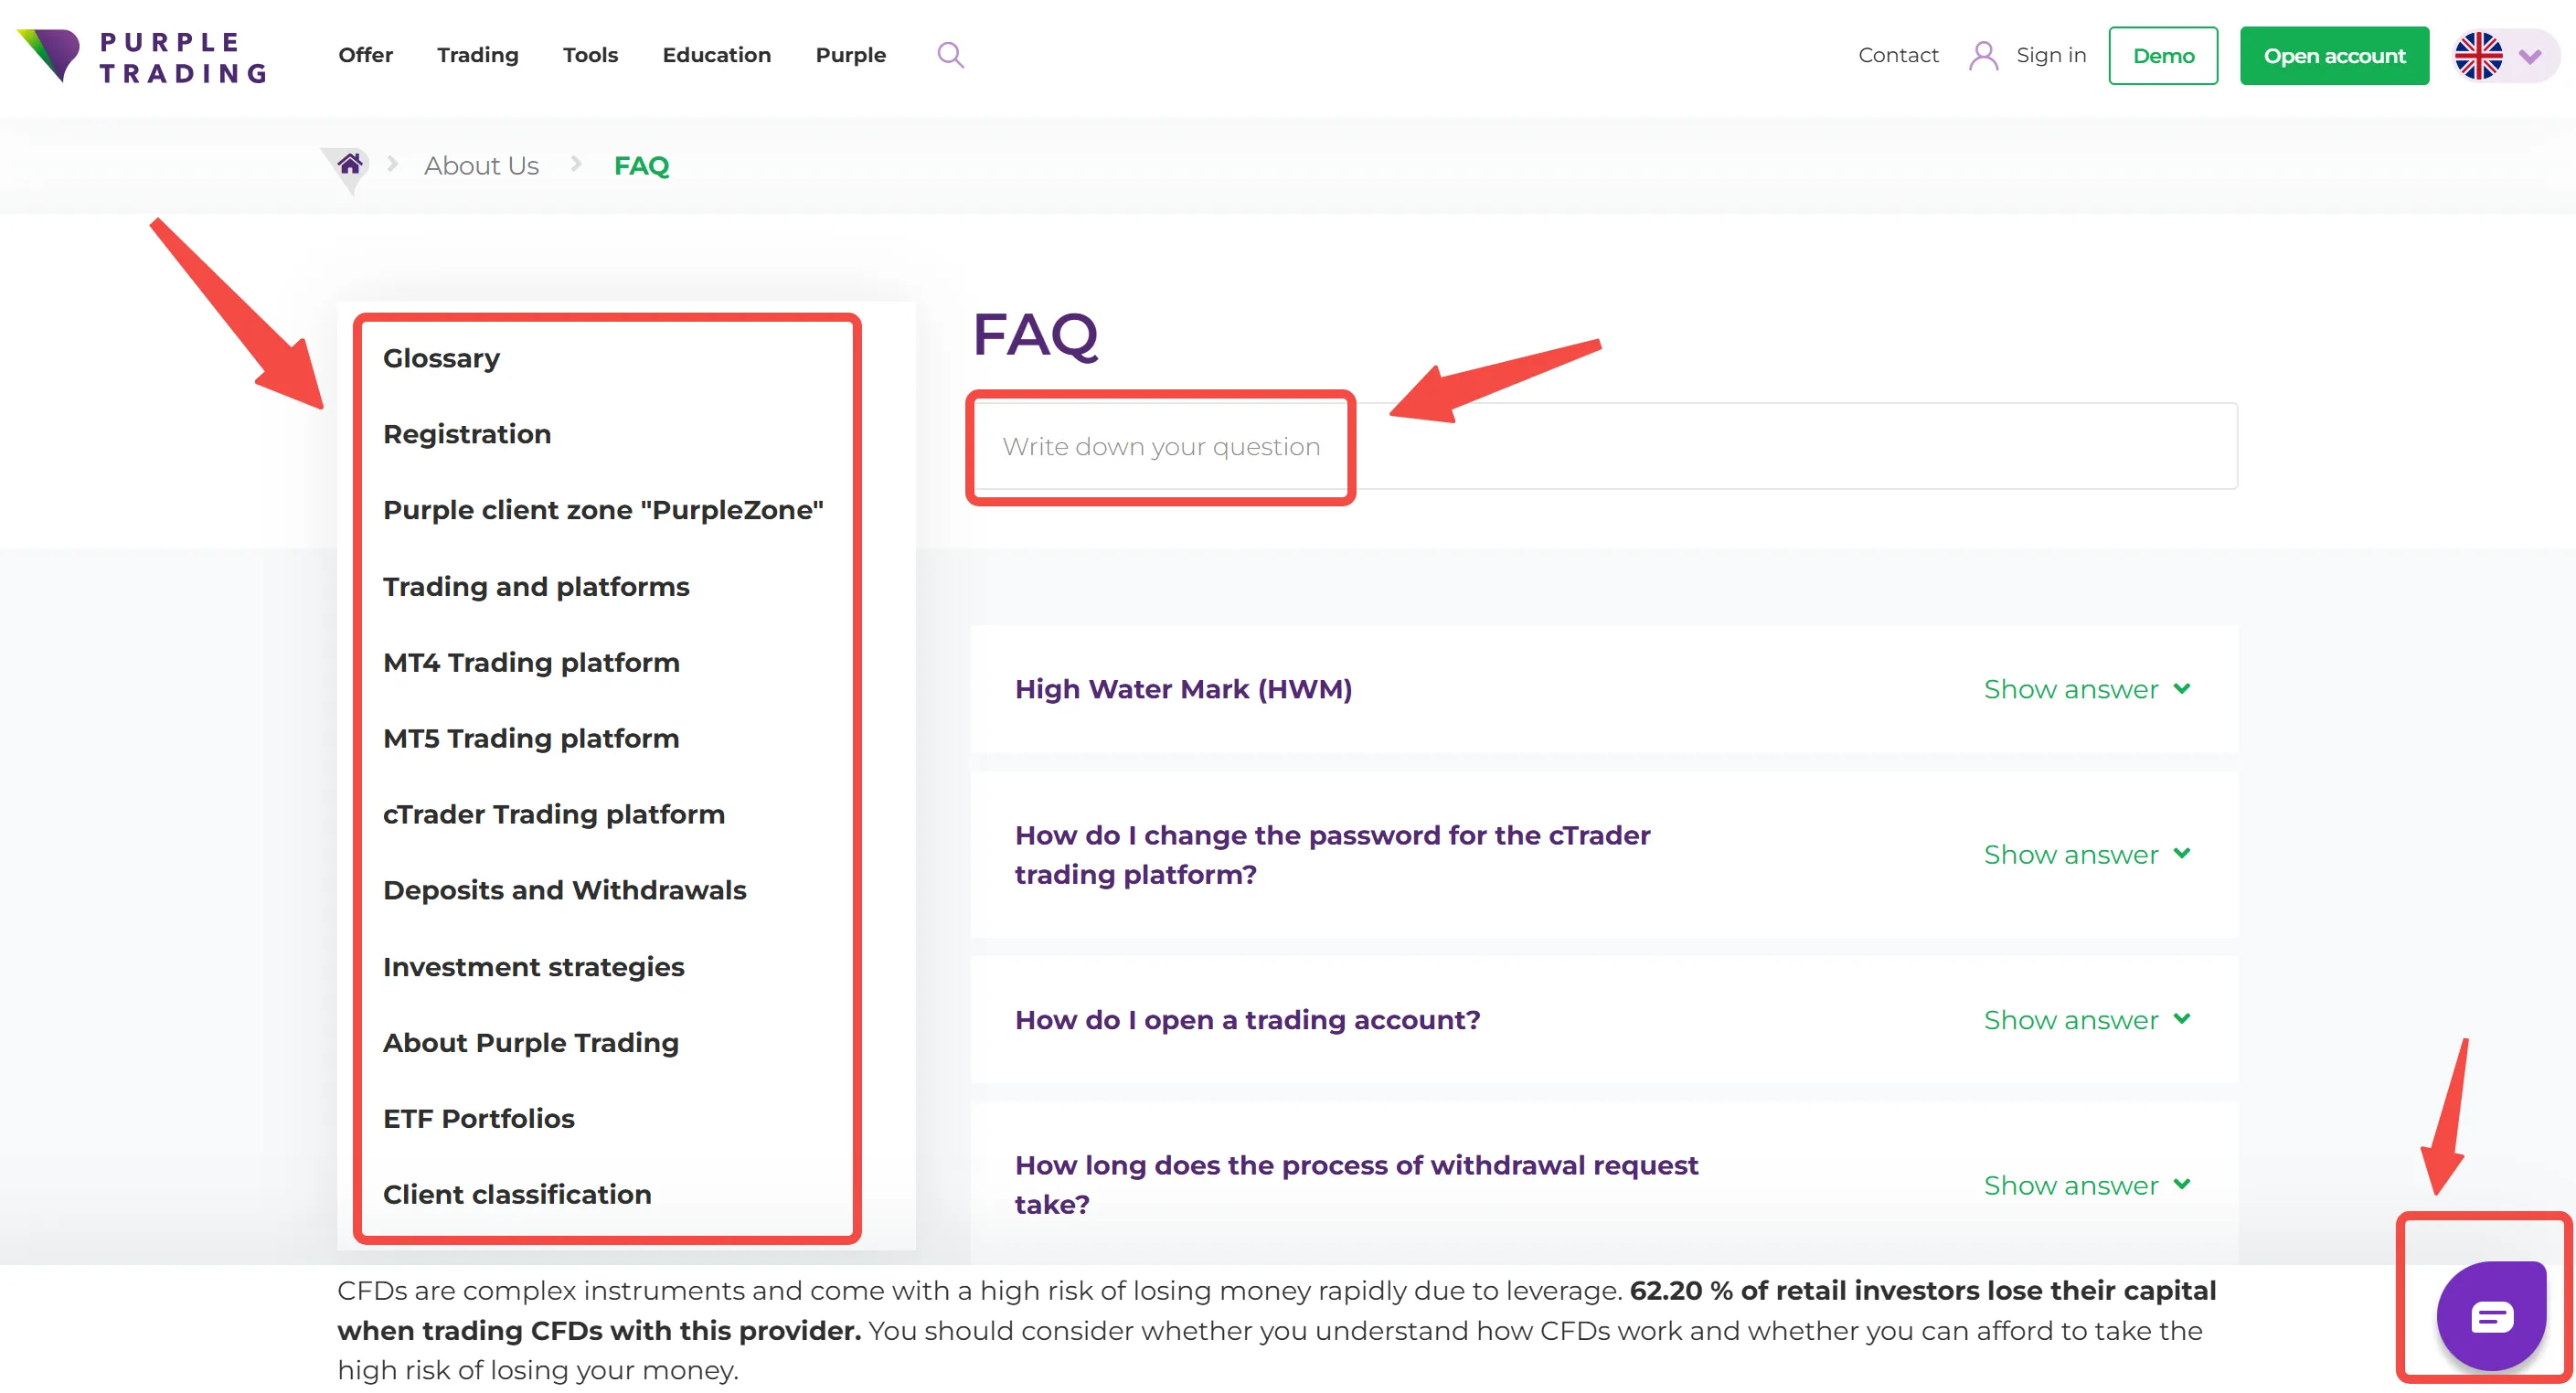
Task: Show answer for withdrawal request duration
Action: pos(2087,1185)
